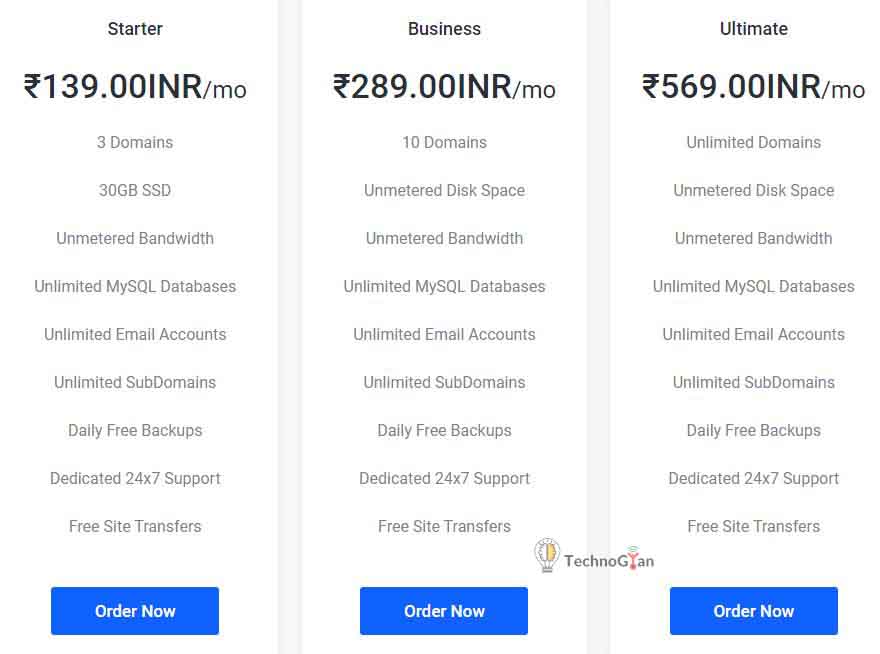Click the 30GB SSD feature text
The image size is (880, 654).
tap(135, 190)
